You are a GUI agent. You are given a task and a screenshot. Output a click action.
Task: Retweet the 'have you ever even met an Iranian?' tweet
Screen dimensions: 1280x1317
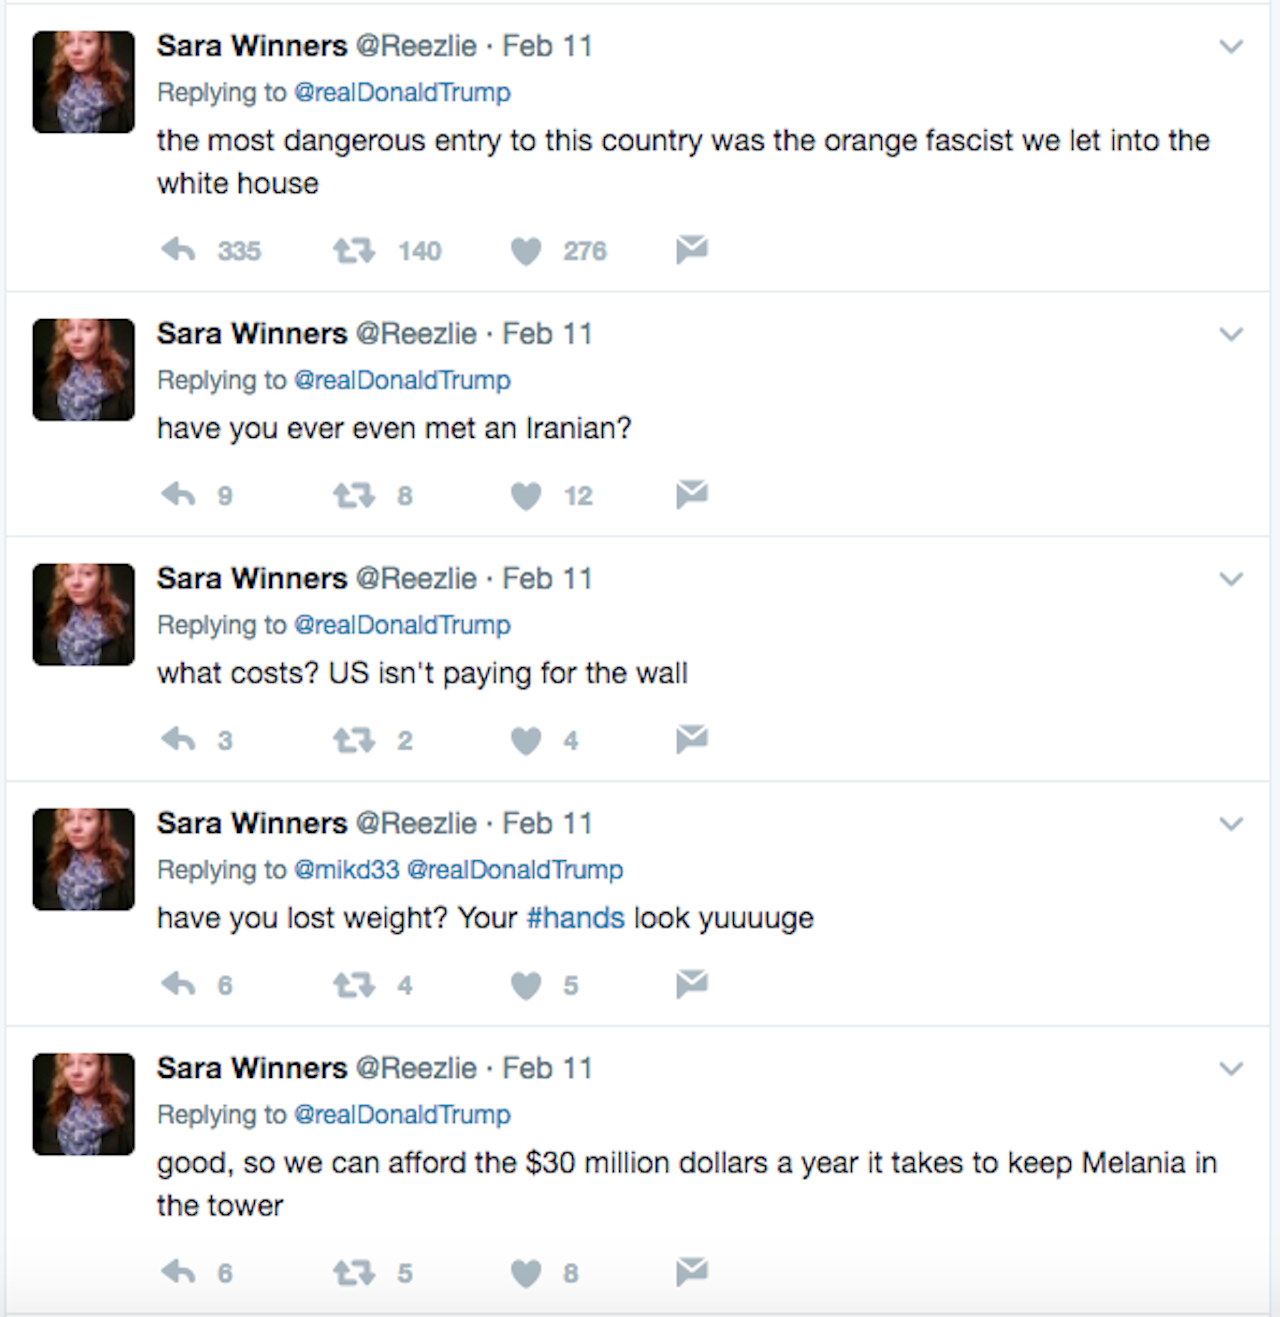point(350,495)
